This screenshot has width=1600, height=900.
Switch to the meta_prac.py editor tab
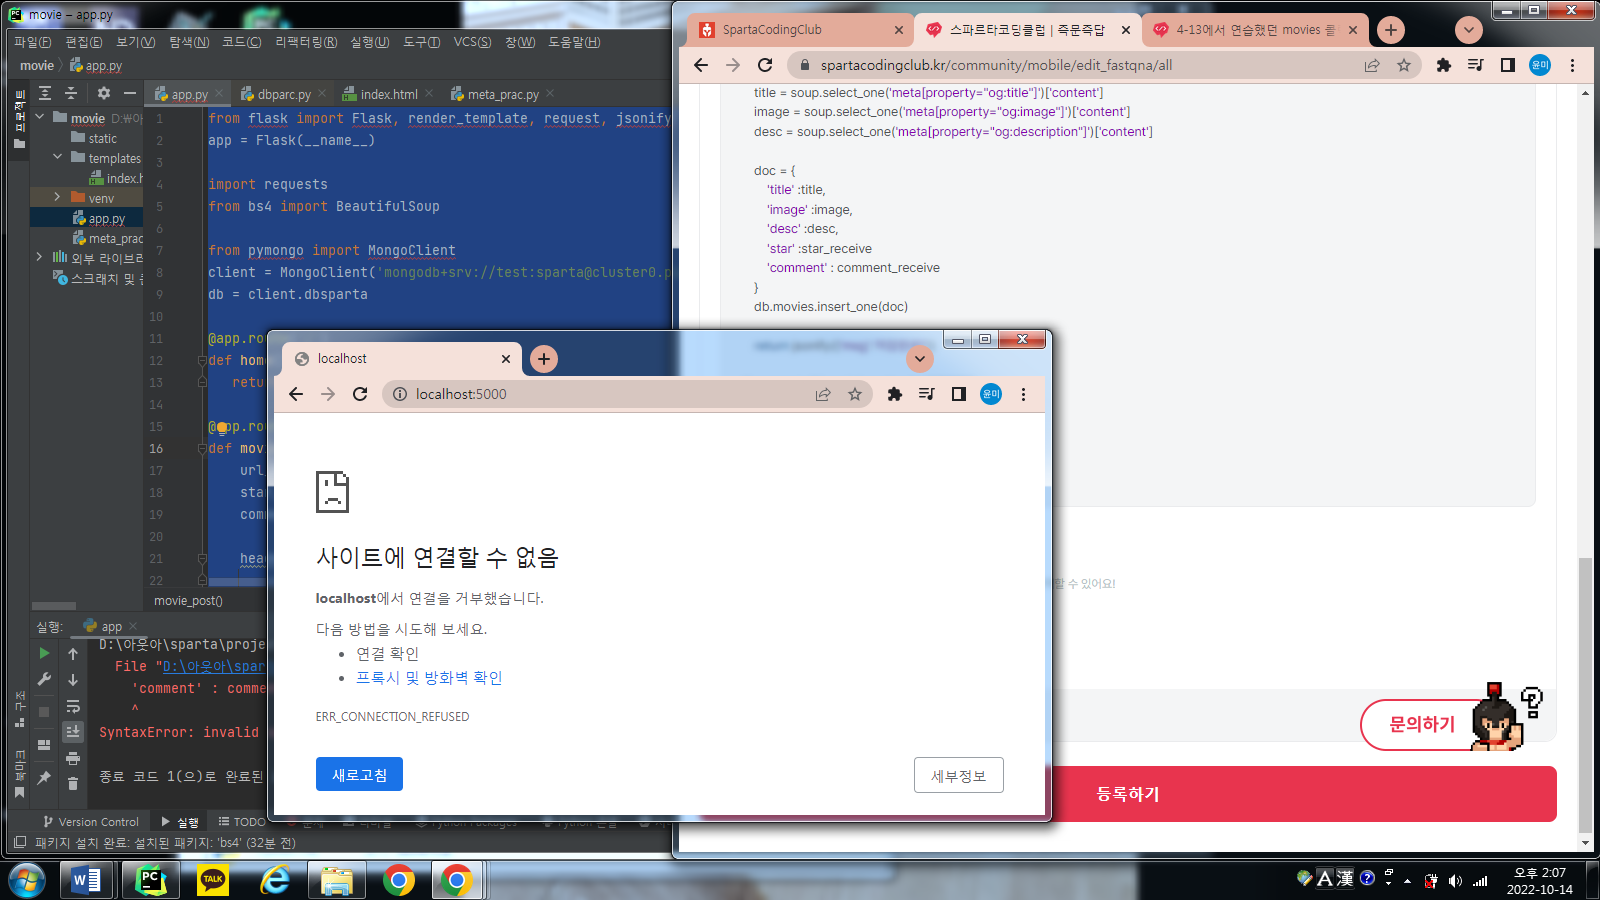pyautogui.click(x=503, y=94)
